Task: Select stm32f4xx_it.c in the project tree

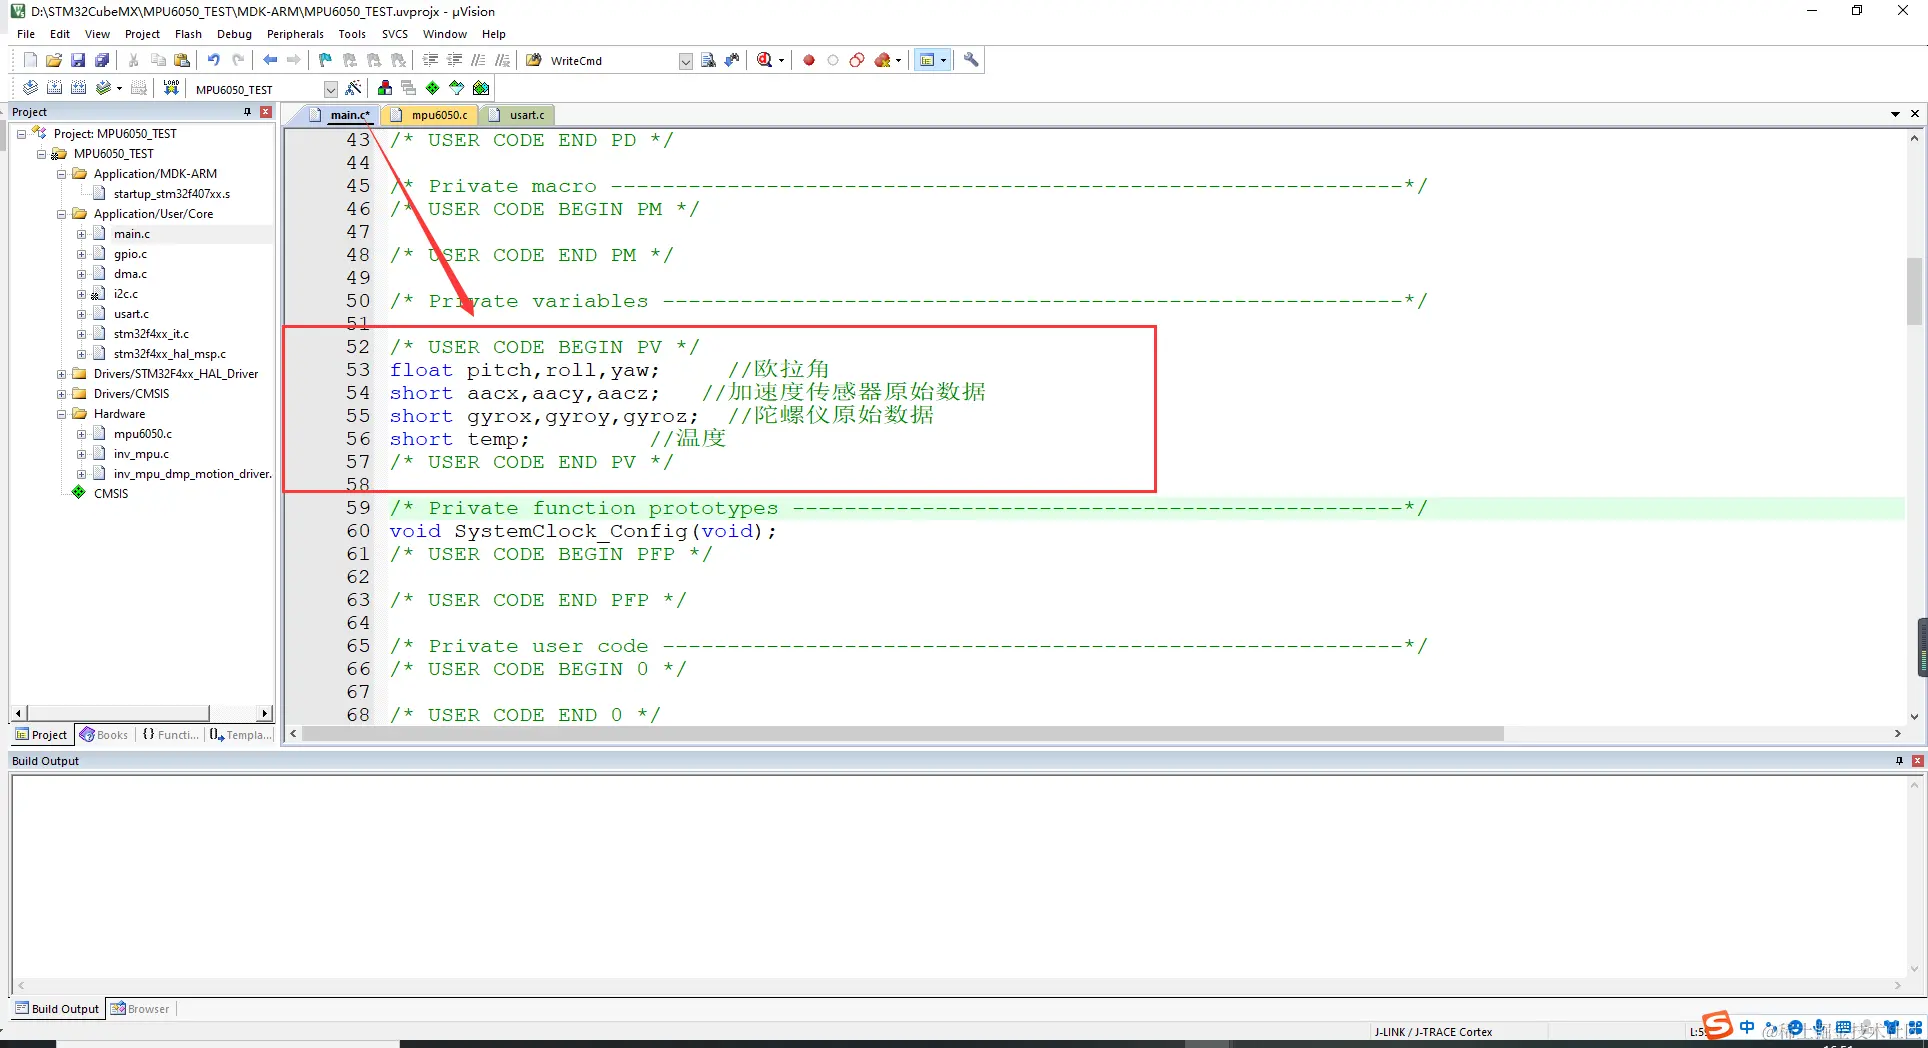Action: (x=151, y=334)
